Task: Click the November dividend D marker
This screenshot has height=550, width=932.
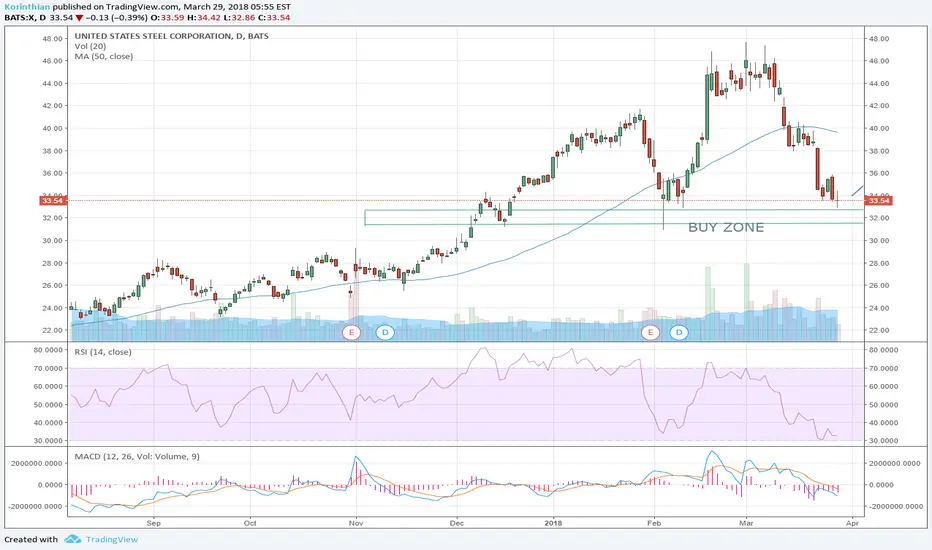Action: pyautogui.click(x=385, y=332)
